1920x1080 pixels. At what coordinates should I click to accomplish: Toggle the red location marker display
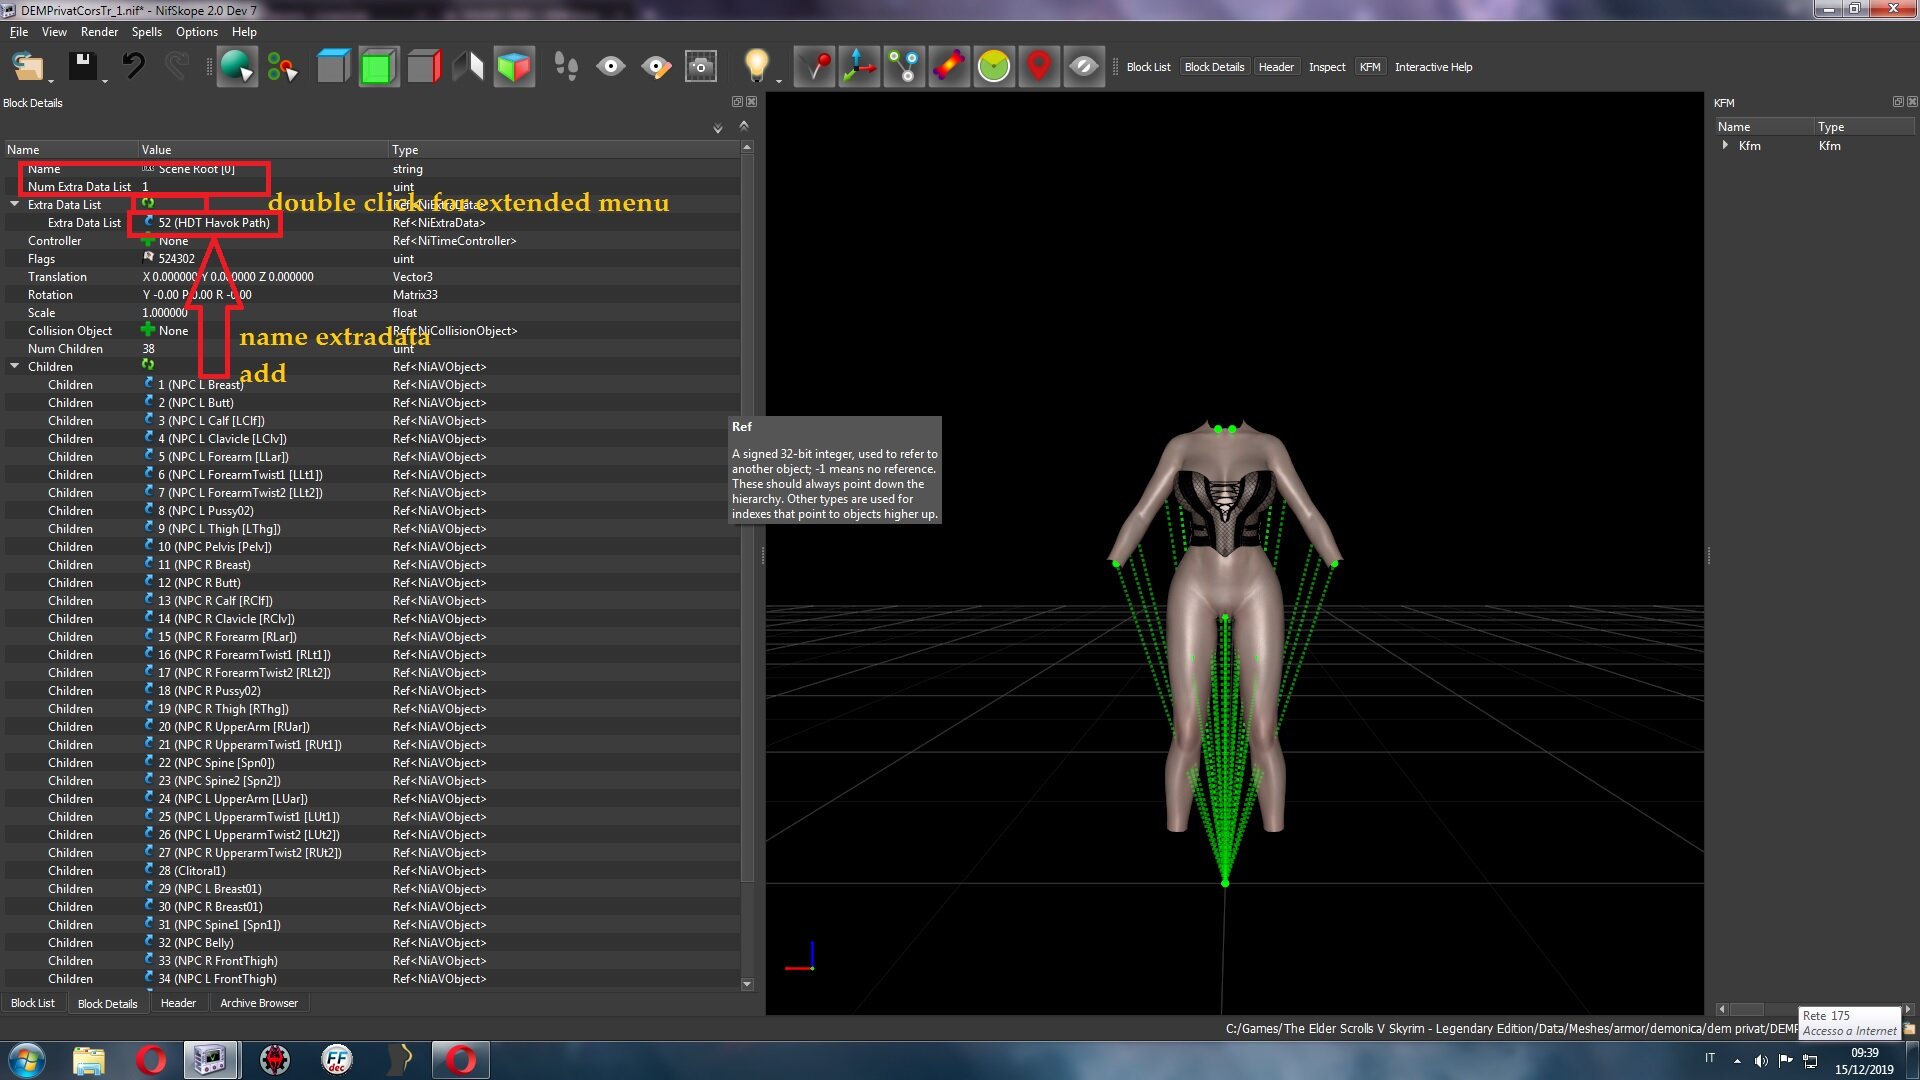(x=1039, y=67)
